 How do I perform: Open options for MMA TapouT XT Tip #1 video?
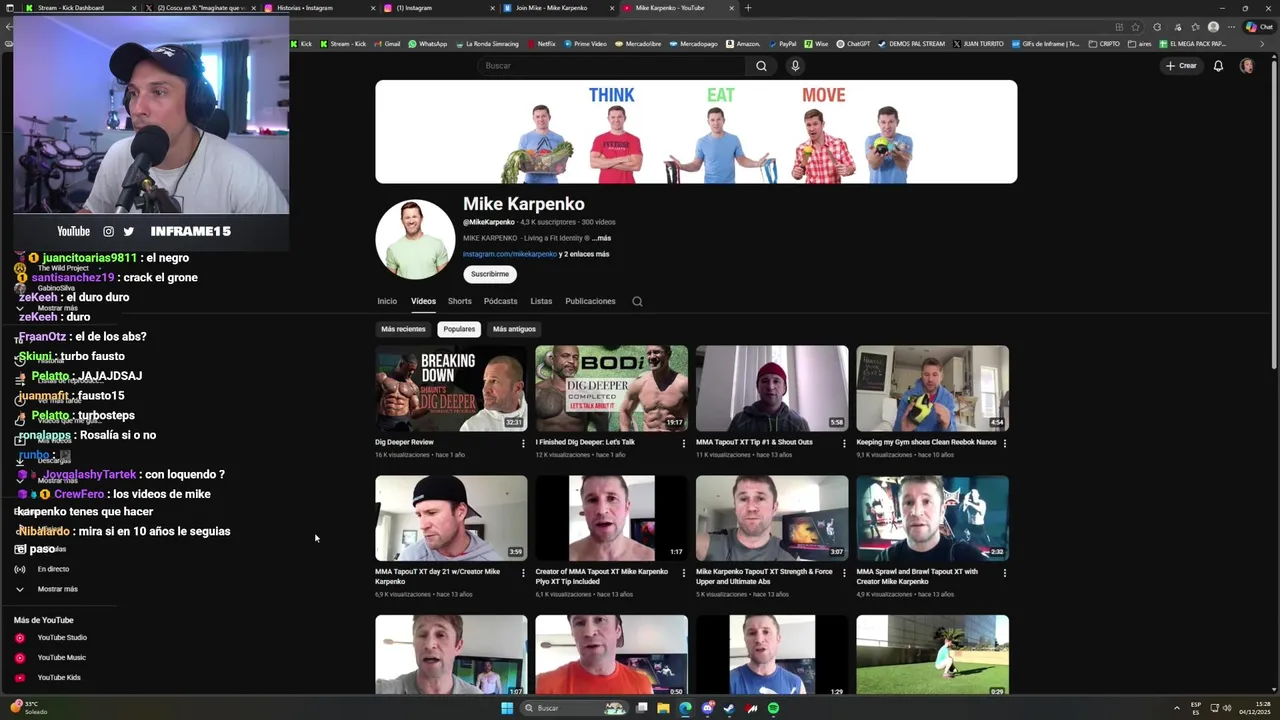pyautogui.click(x=844, y=443)
